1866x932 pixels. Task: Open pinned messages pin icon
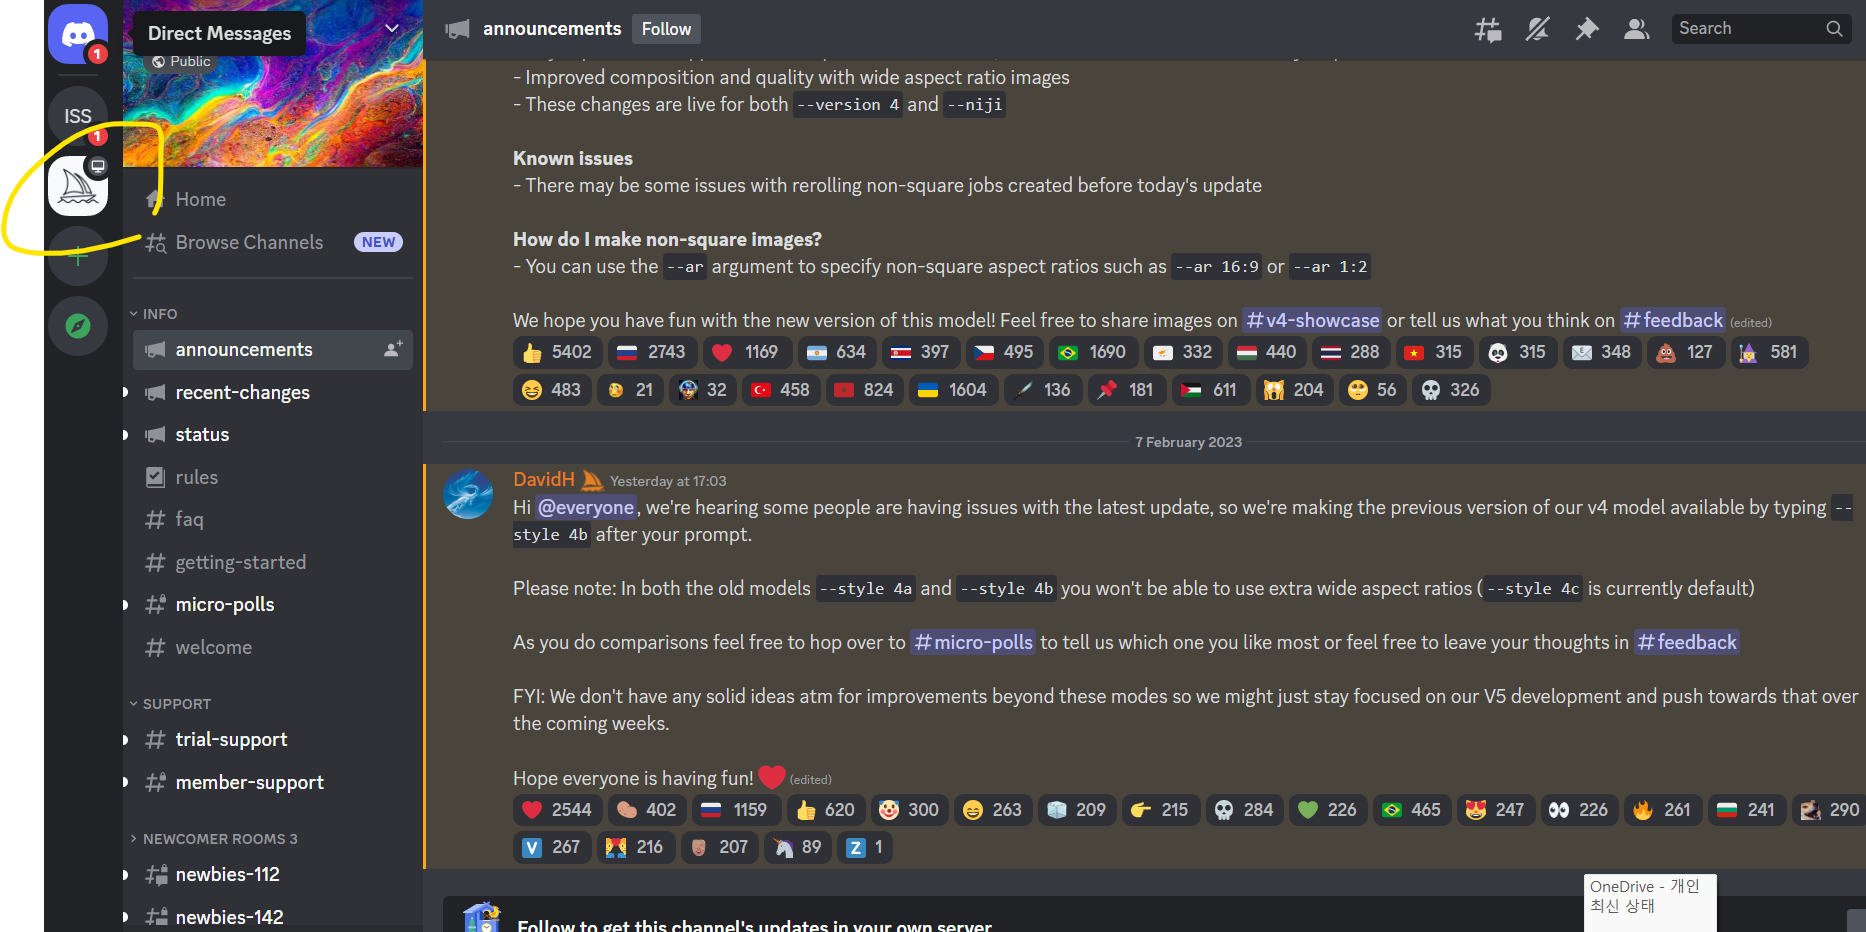coord(1587,29)
